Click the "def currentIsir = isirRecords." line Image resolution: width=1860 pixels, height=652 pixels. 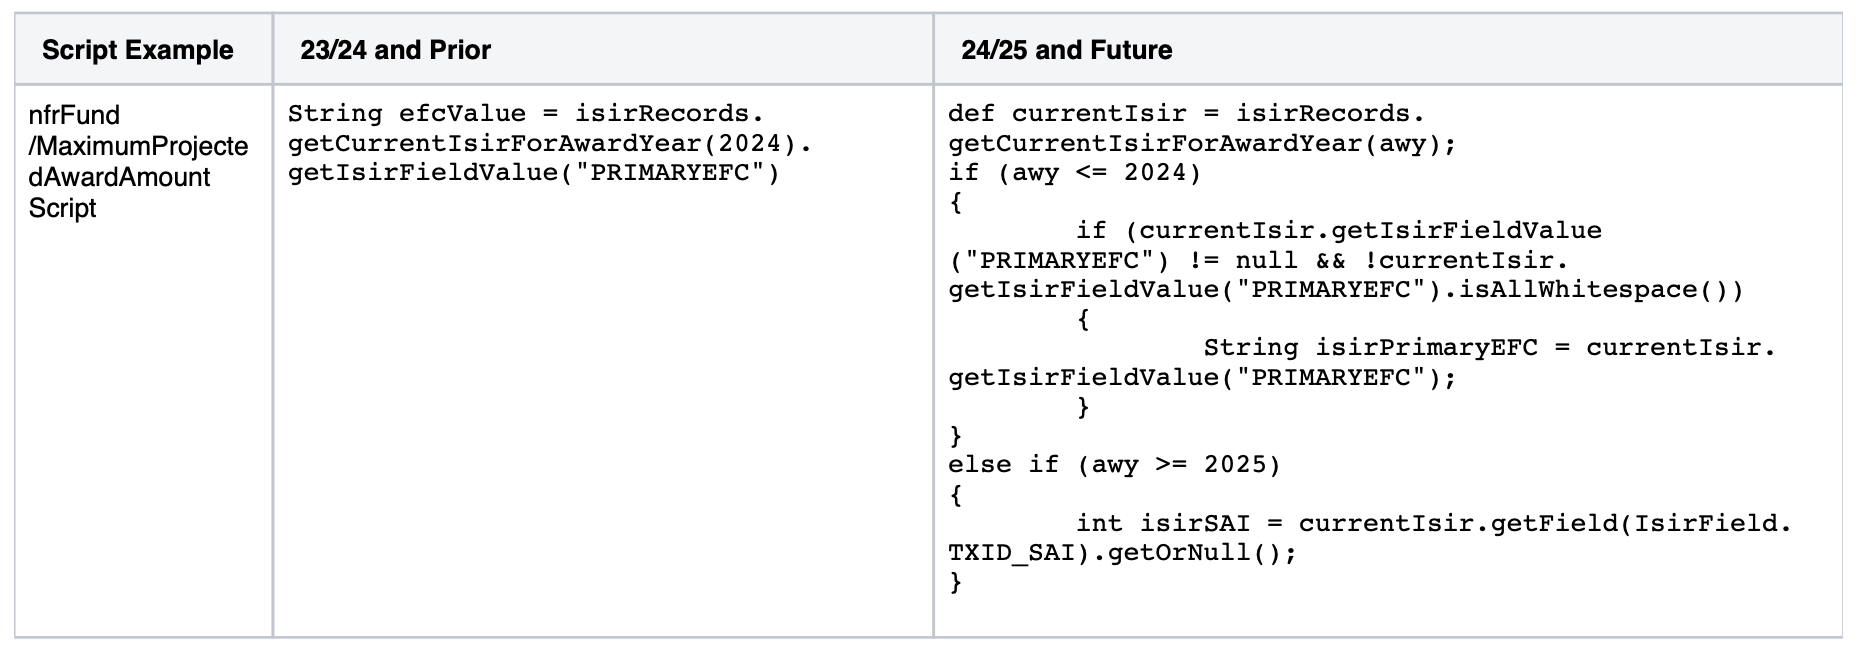[1186, 114]
